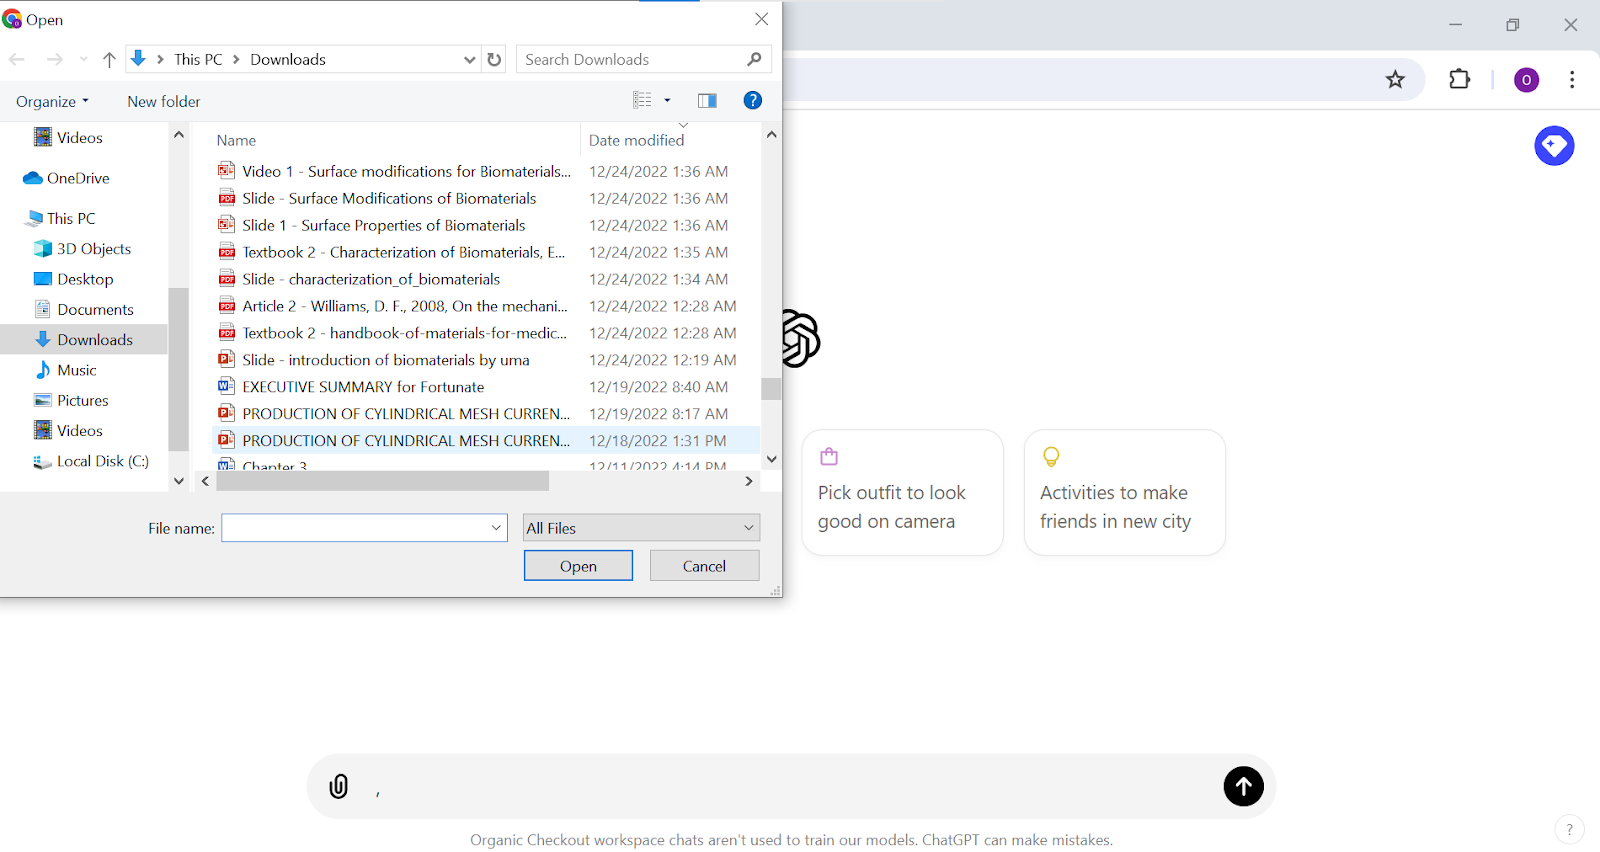Select This PC in the navigation pane
The width and height of the screenshot is (1600, 852).
[x=62, y=218]
